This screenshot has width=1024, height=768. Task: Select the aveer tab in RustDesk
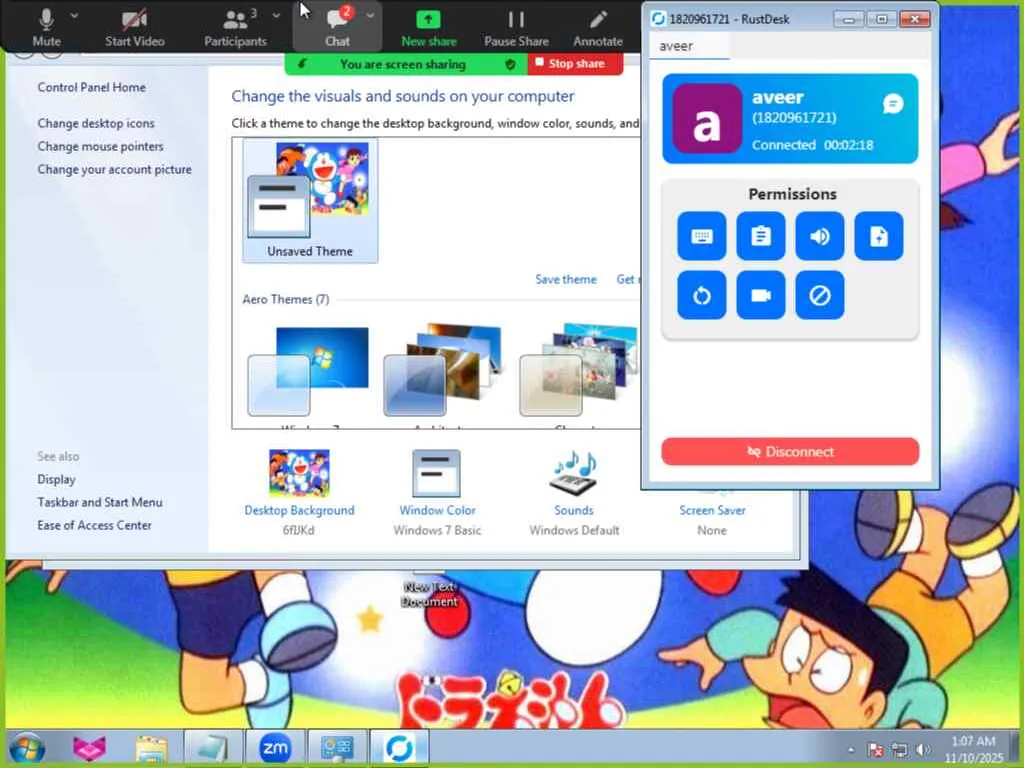click(x=689, y=46)
